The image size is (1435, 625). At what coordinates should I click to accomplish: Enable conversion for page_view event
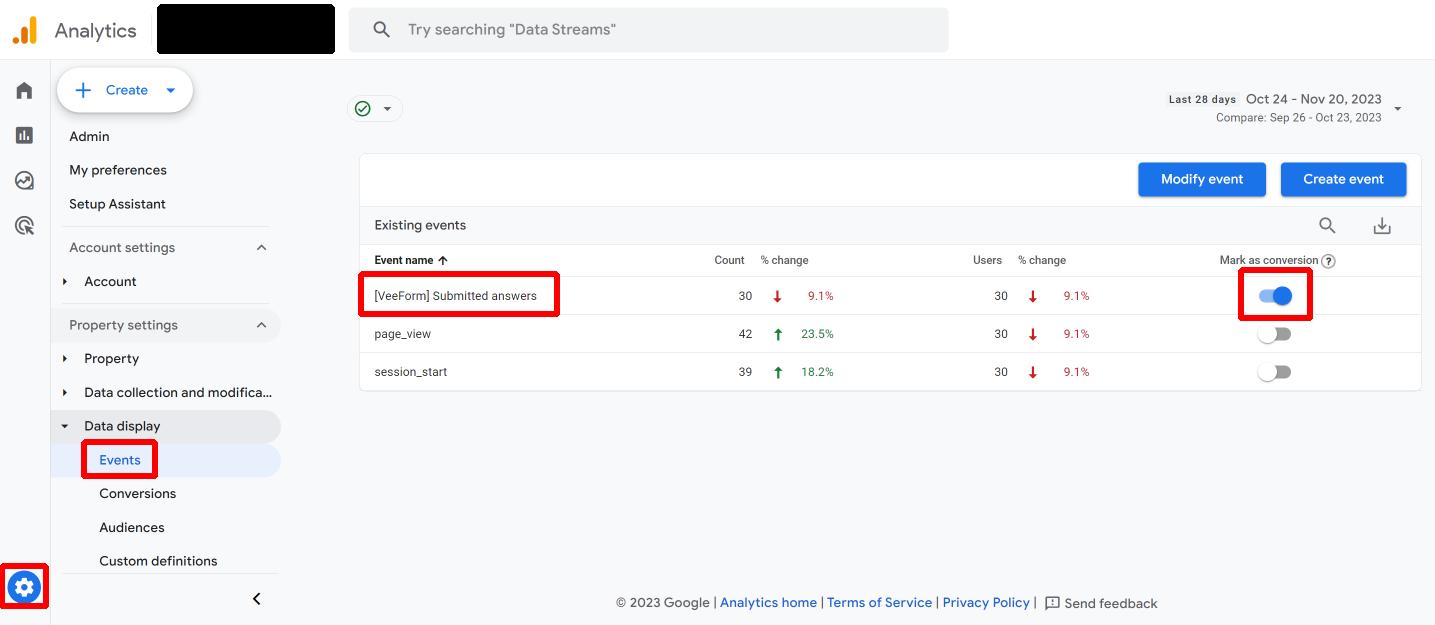(x=1275, y=334)
